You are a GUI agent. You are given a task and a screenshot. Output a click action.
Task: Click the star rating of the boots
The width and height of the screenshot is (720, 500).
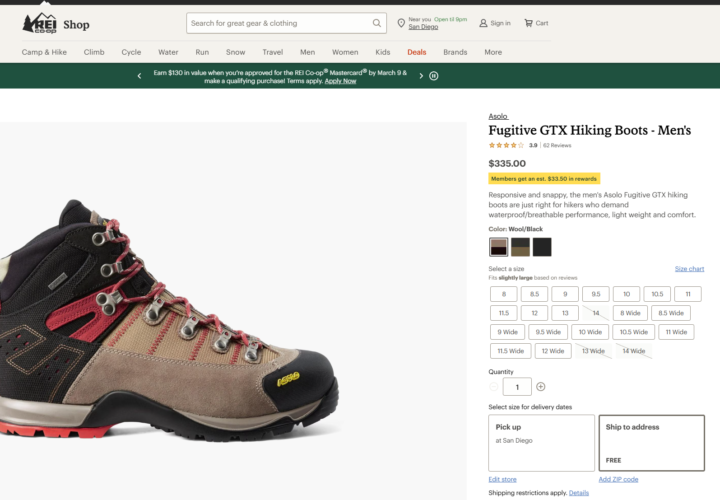point(506,145)
